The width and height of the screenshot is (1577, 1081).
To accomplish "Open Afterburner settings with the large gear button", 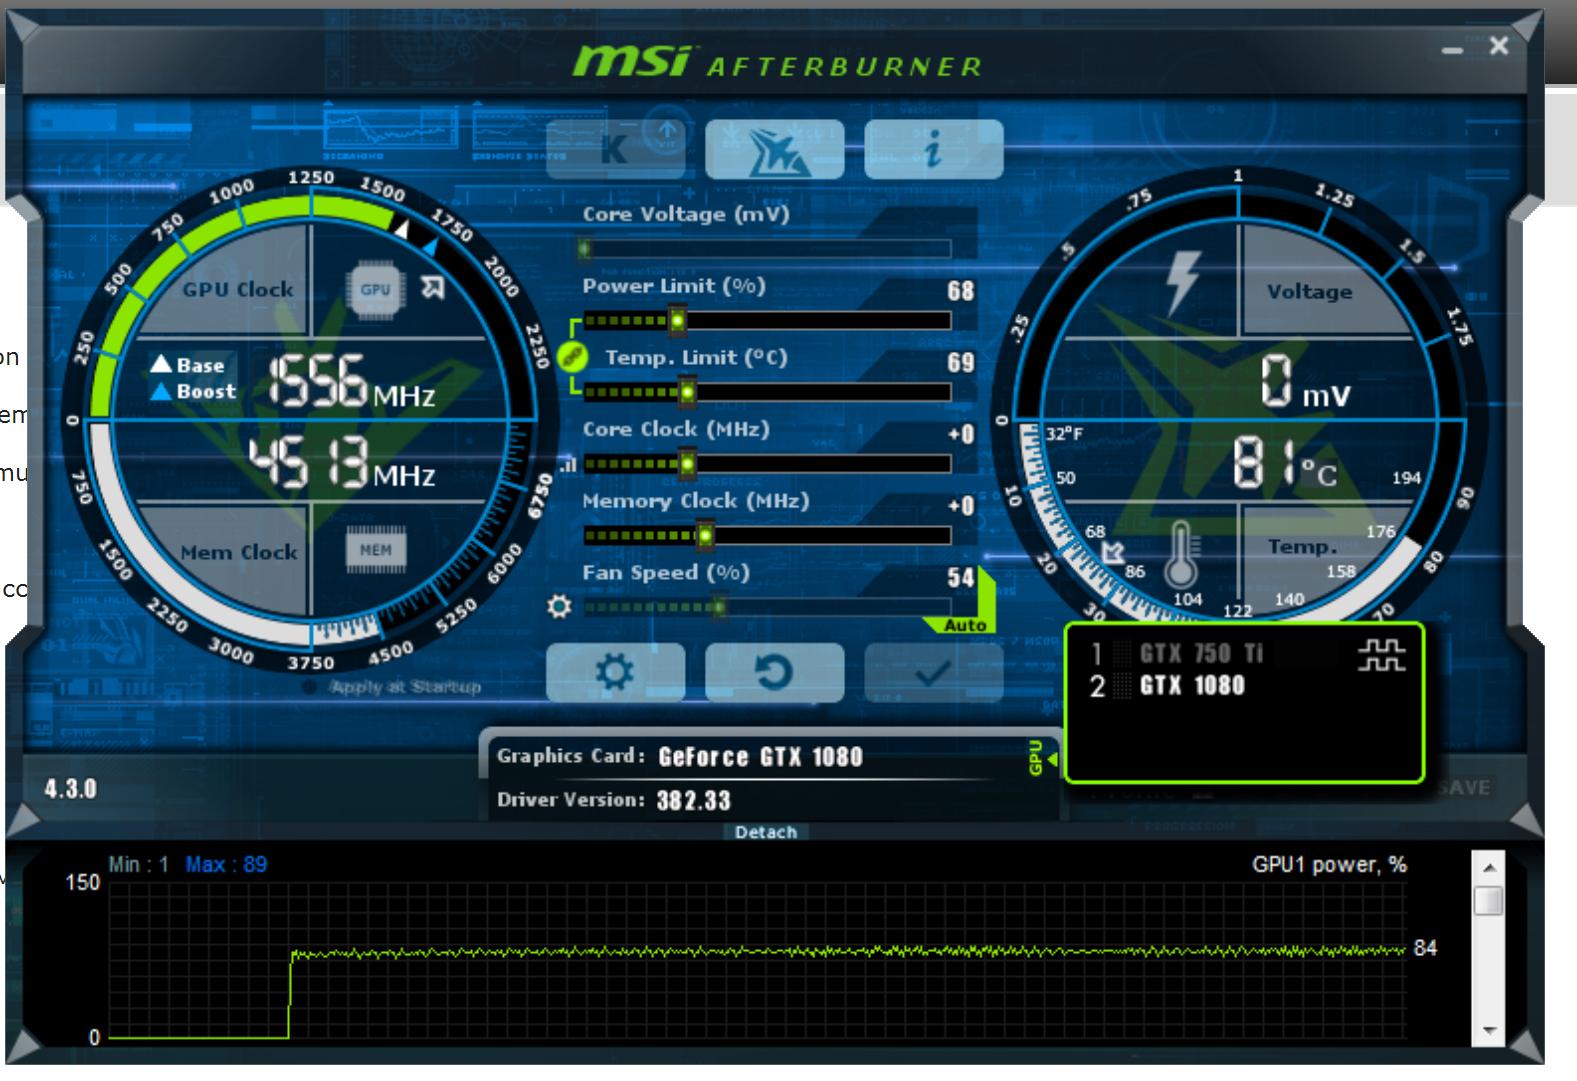I will click(x=615, y=672).
